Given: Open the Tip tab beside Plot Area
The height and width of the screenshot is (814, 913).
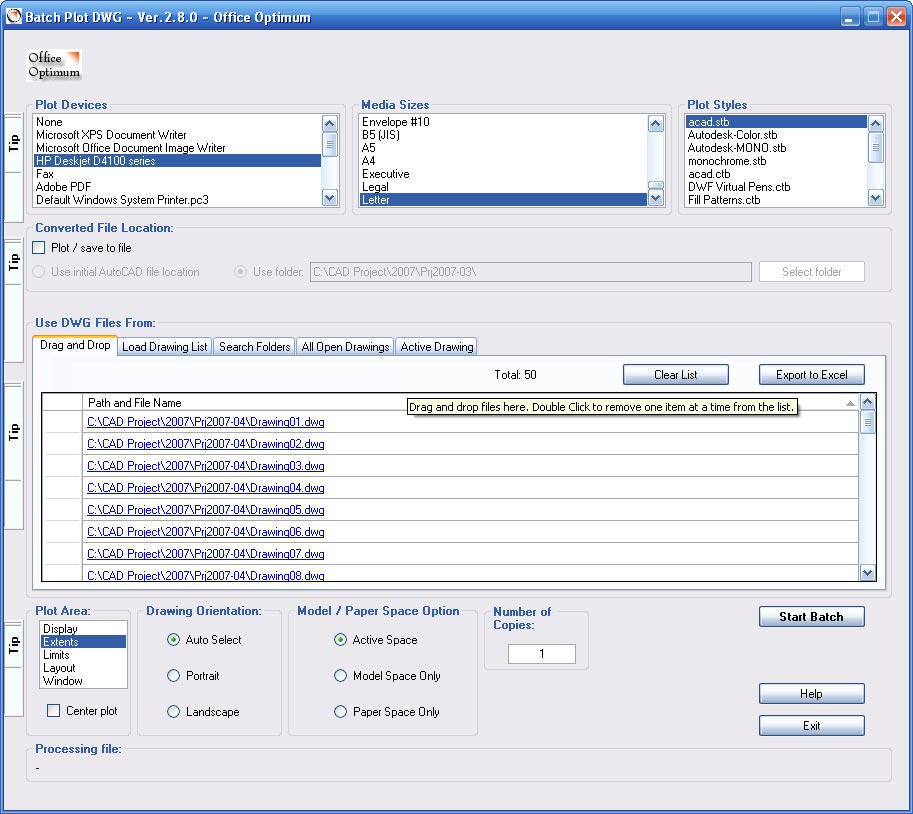Looking at the screenshot, I should click(13, 645).
